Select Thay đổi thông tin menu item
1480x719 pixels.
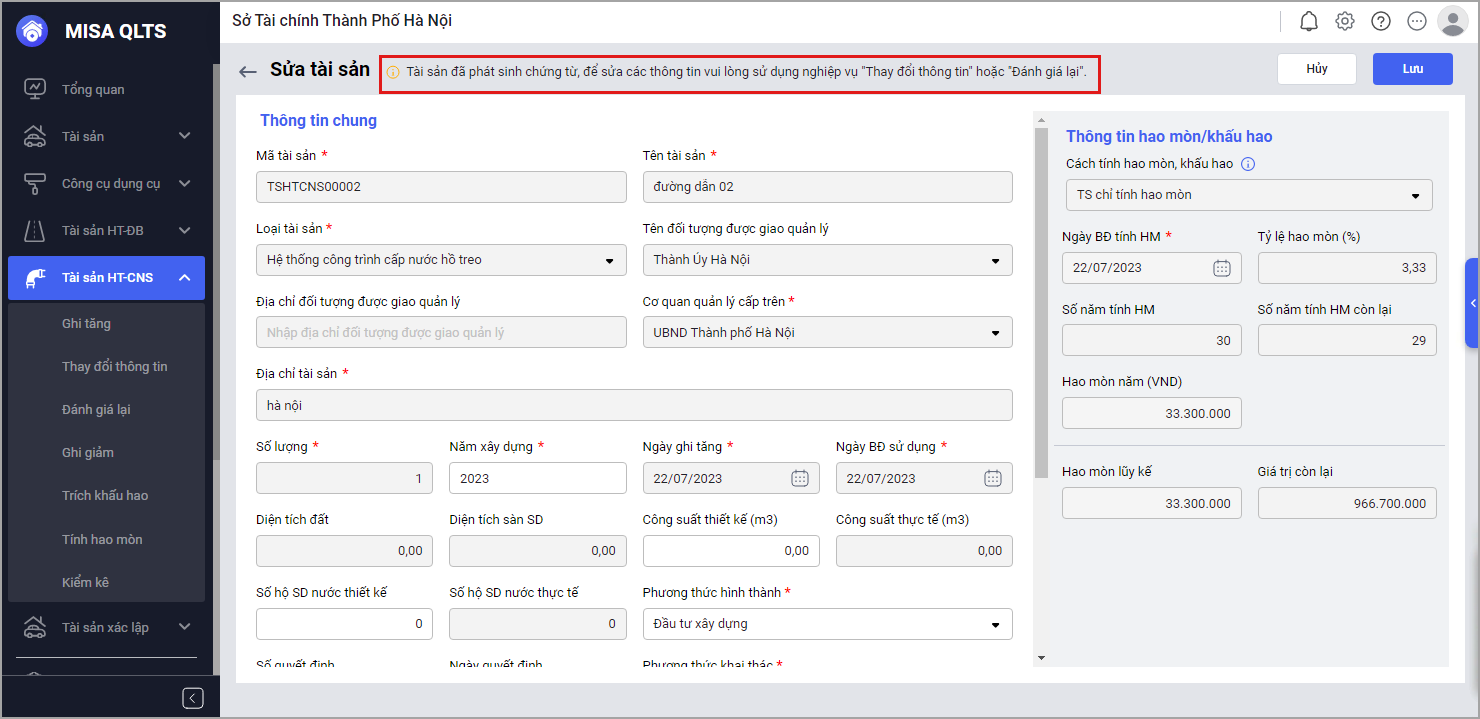[x=115, y=366]
